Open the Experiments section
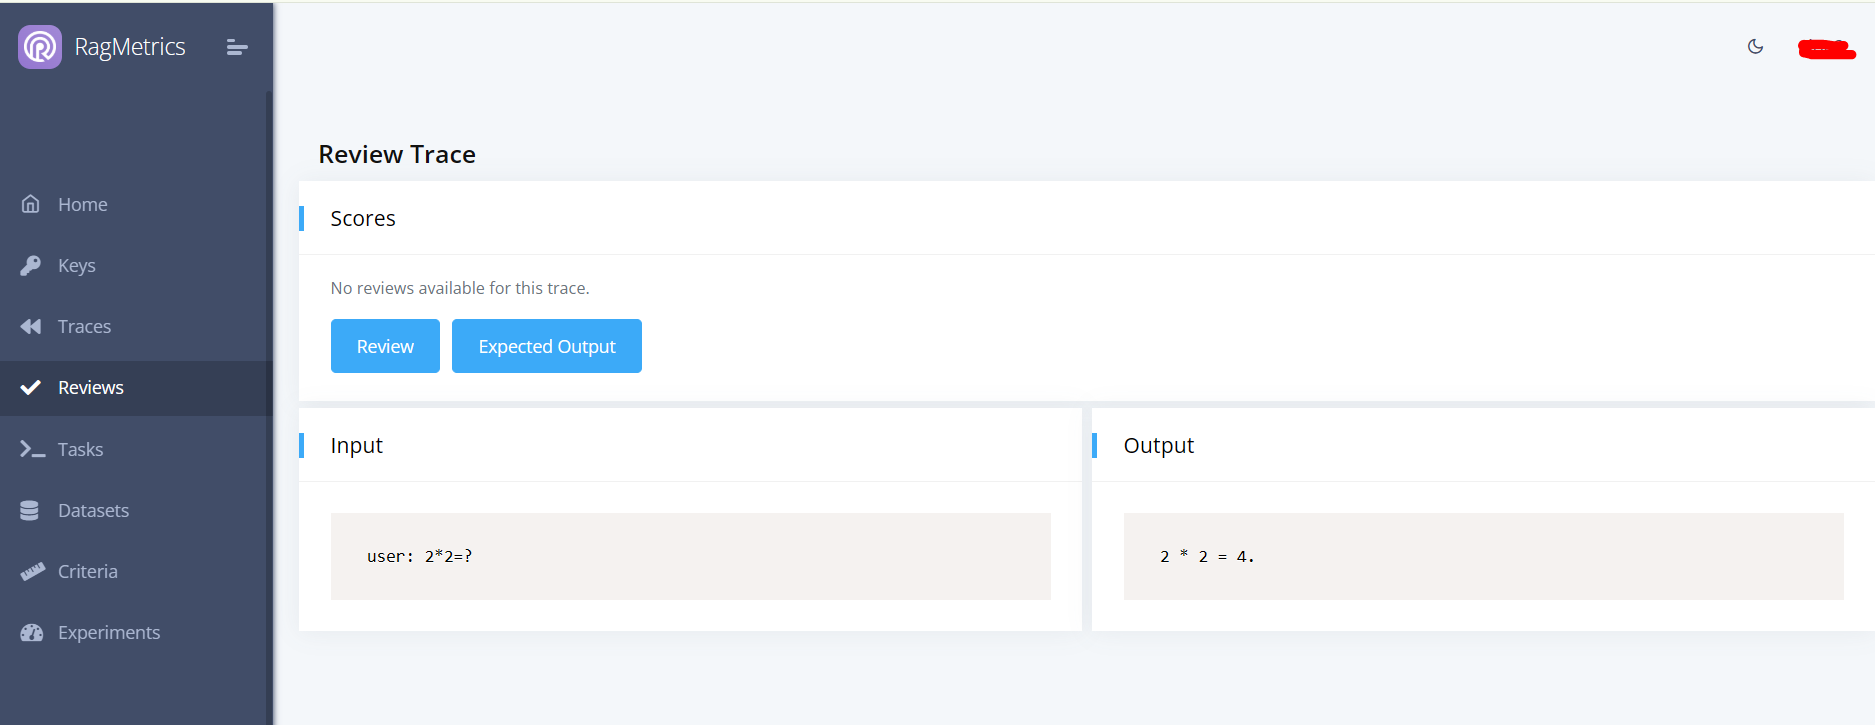The image size is (1875, 725). pyautogui.click(x=109, y=632)
